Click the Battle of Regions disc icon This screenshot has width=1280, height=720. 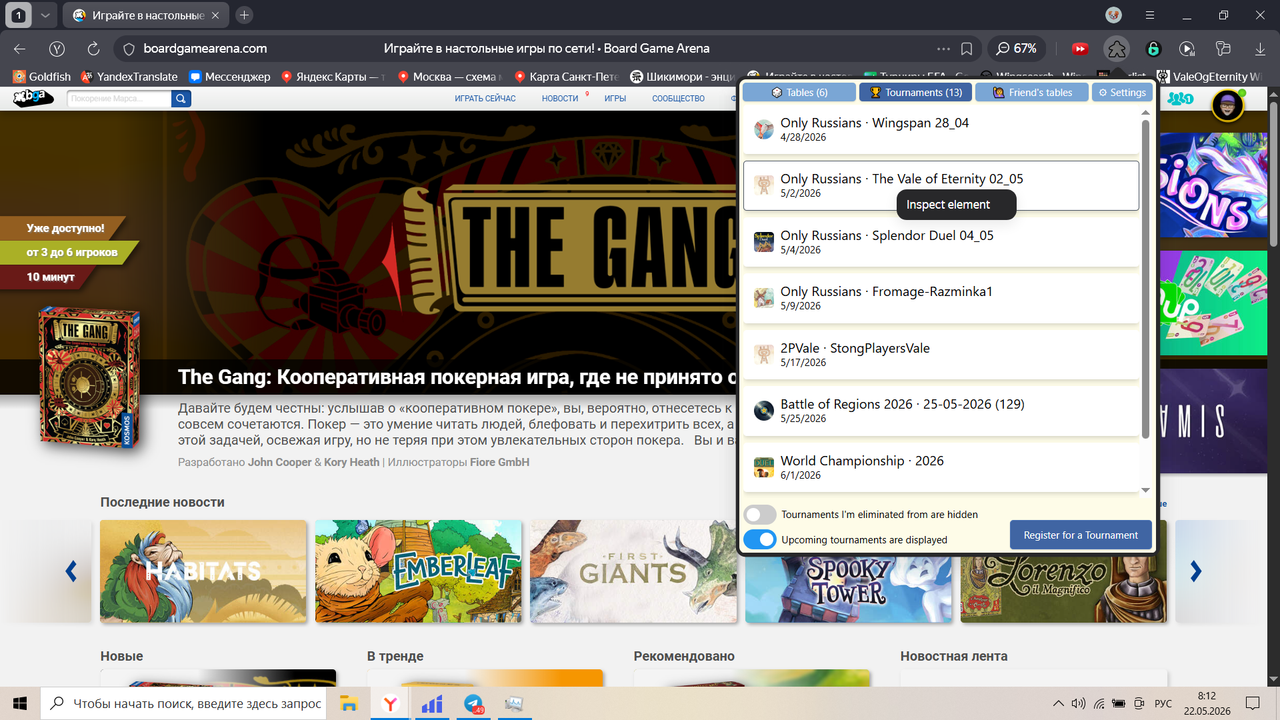[x=764, y=411]
